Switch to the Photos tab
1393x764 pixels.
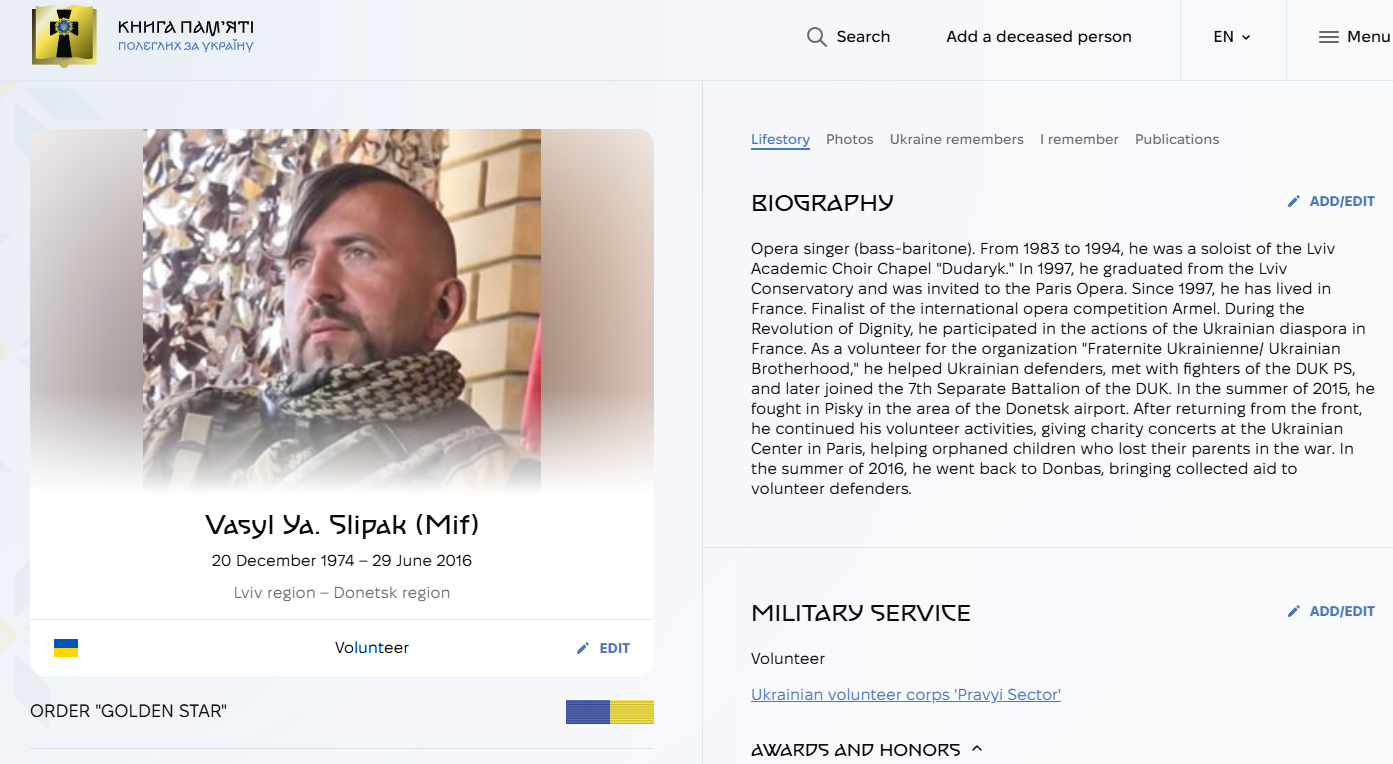coord(849,139)
